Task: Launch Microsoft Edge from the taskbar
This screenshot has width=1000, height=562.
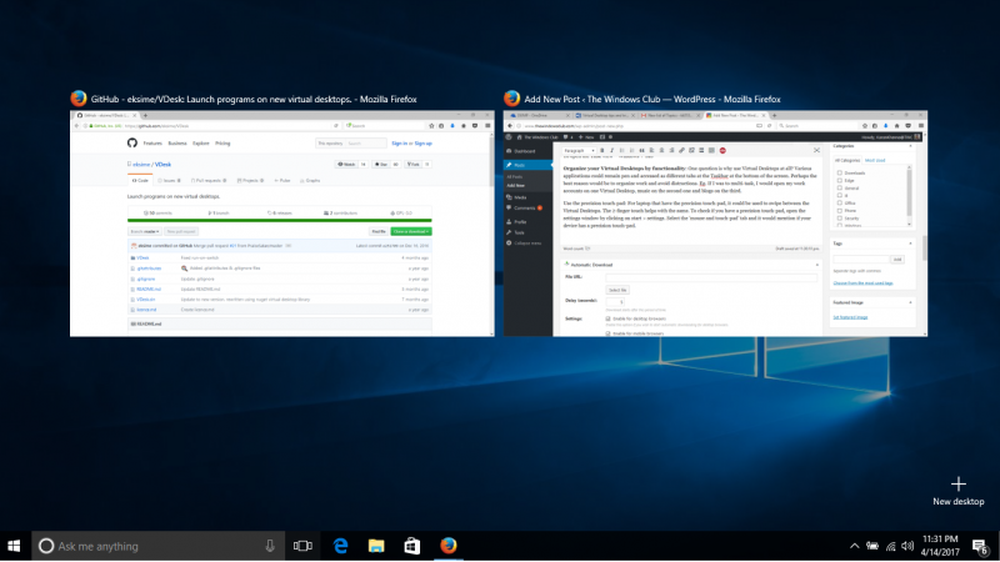Action: (x=341, y=546)
